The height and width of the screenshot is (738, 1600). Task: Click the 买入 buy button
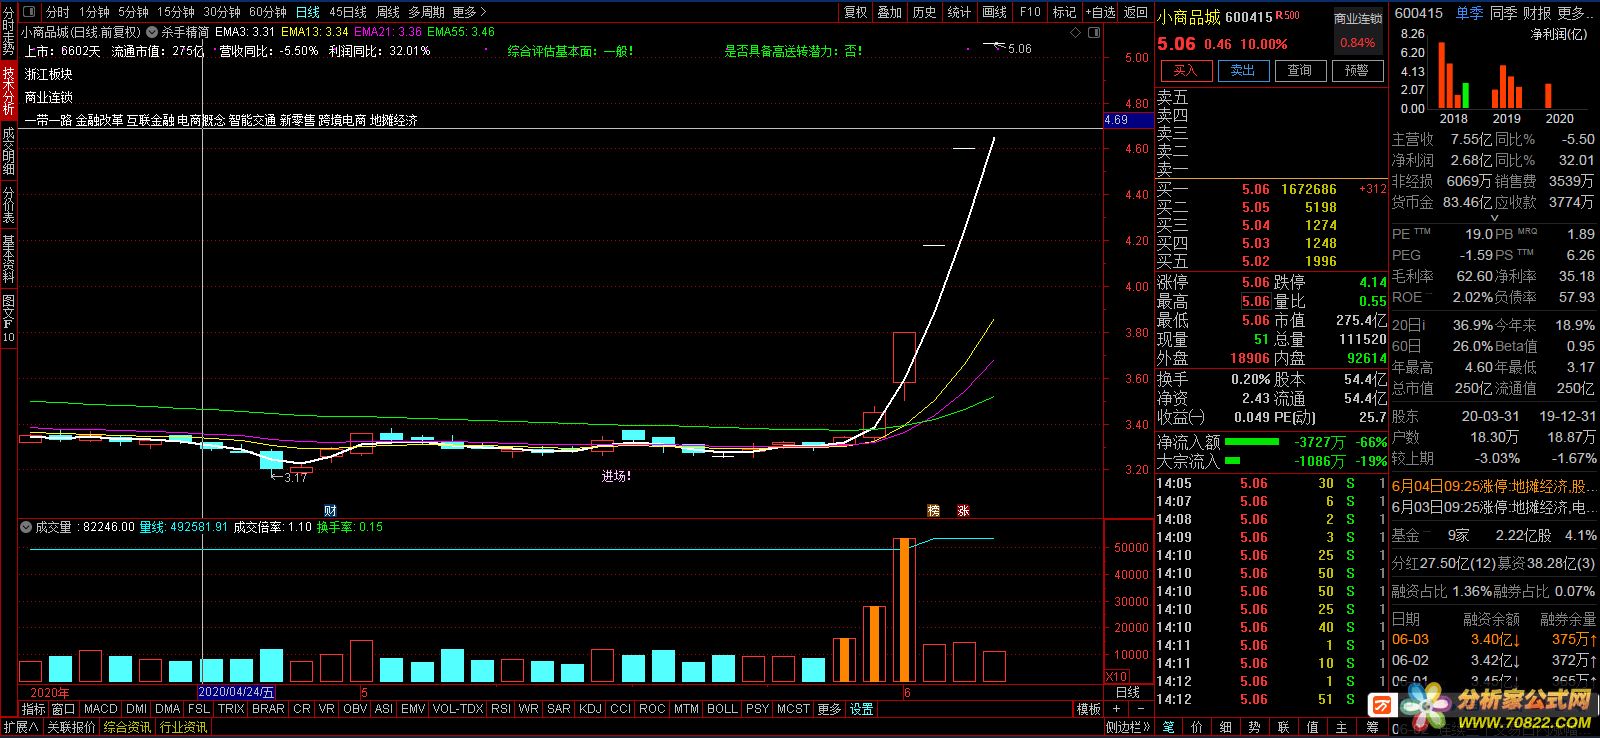coord(1185,70)
